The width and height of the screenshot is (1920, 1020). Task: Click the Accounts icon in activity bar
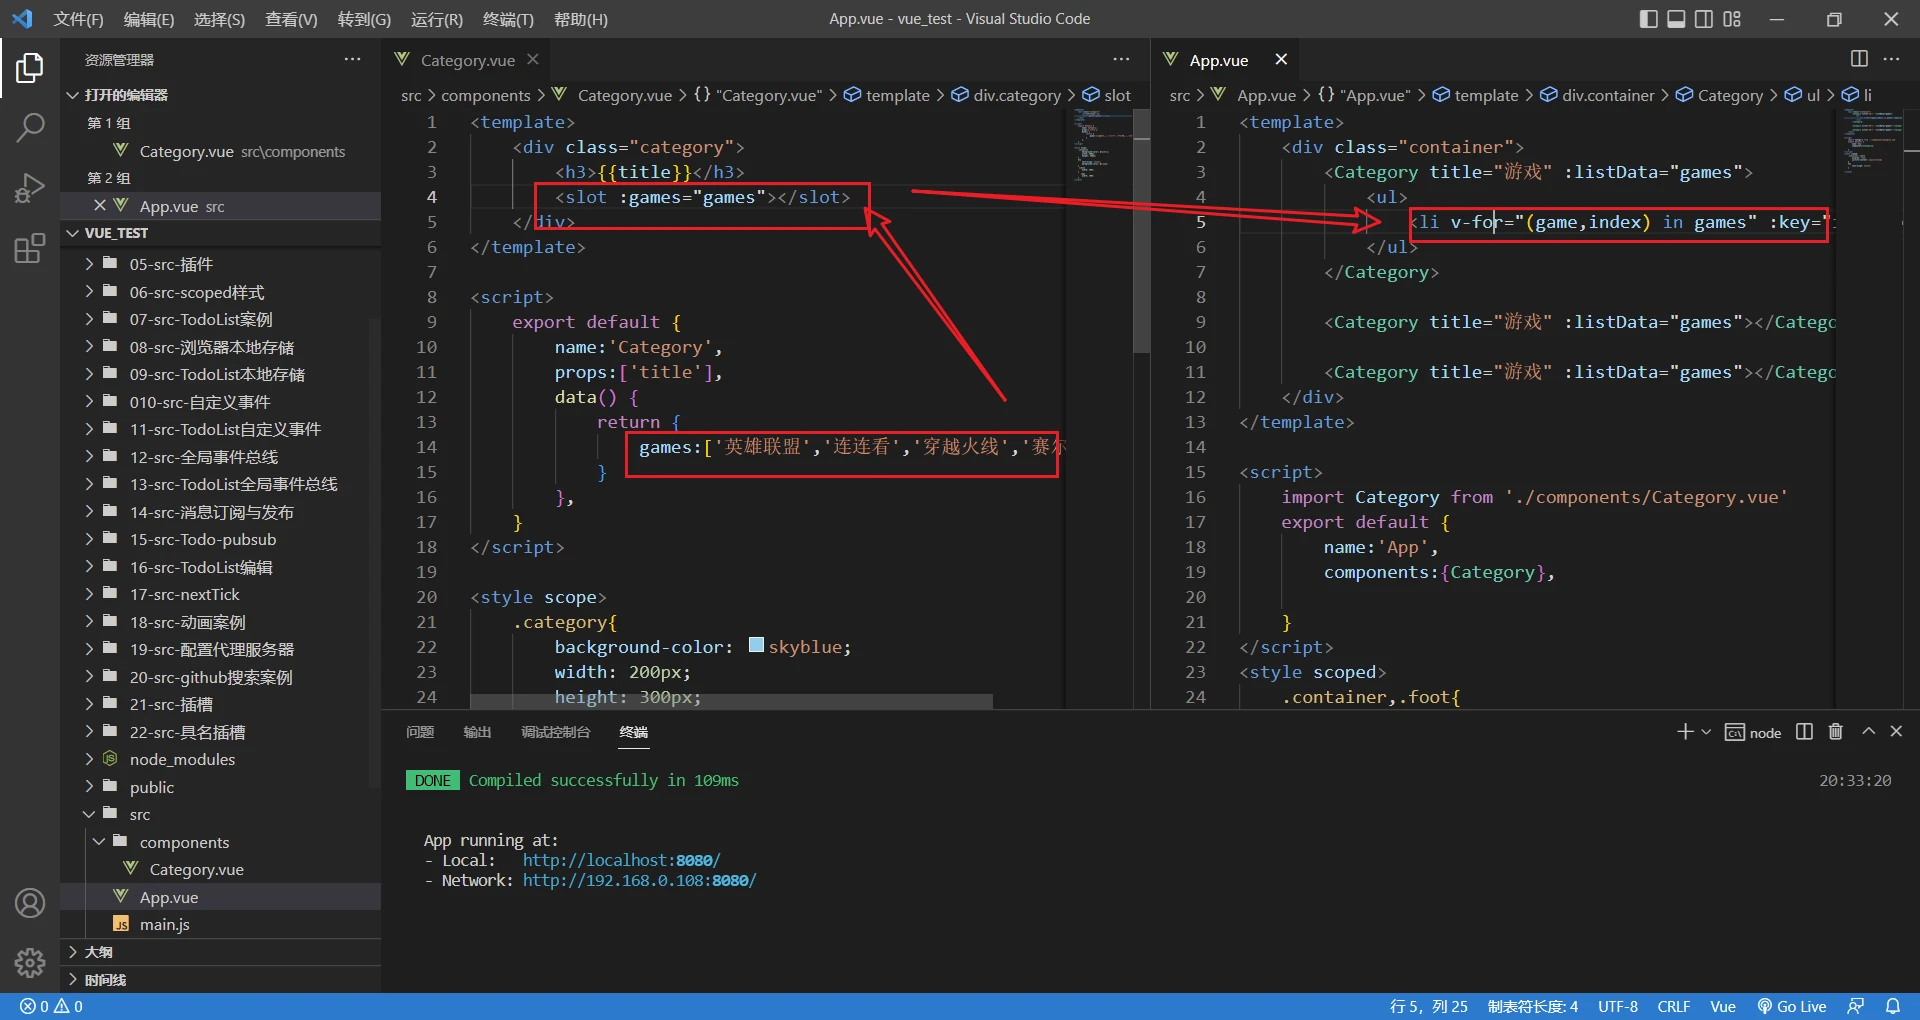(x=30, y=903)
